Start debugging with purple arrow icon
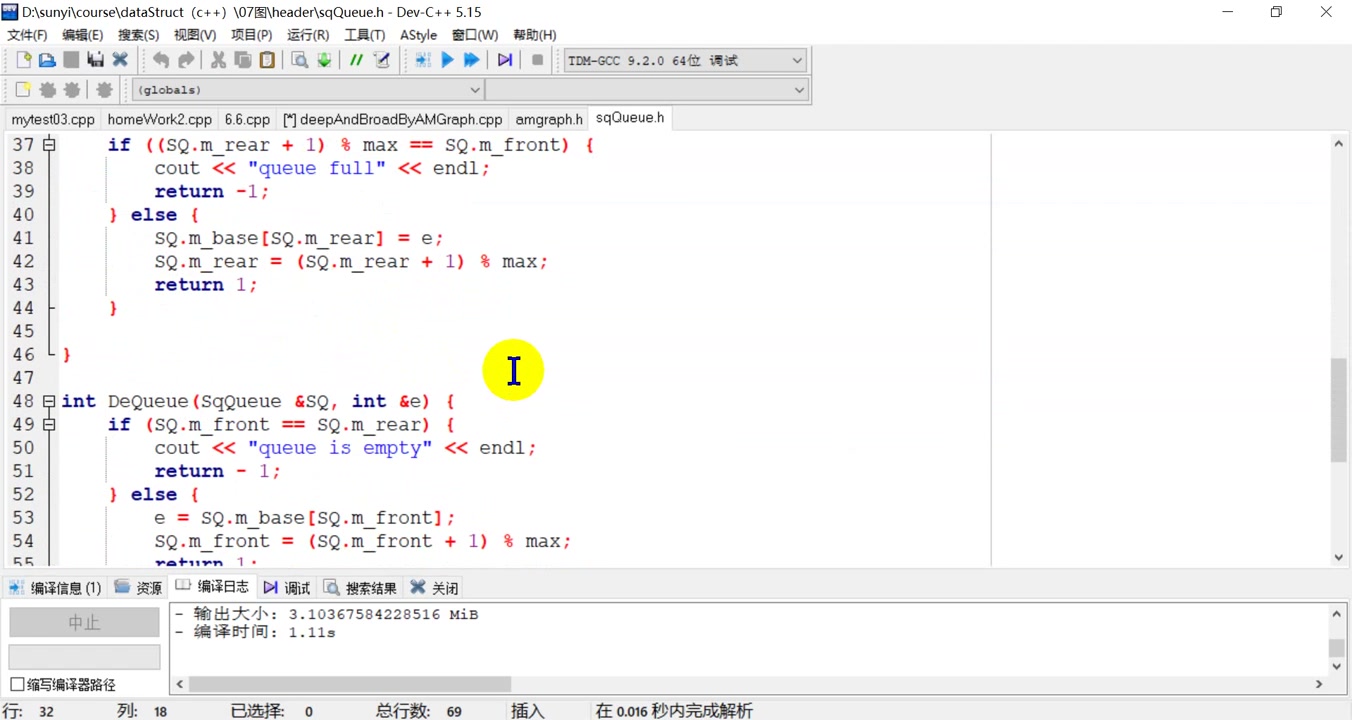The height and width of the screenshot is (720, 1352). point(505,60)
